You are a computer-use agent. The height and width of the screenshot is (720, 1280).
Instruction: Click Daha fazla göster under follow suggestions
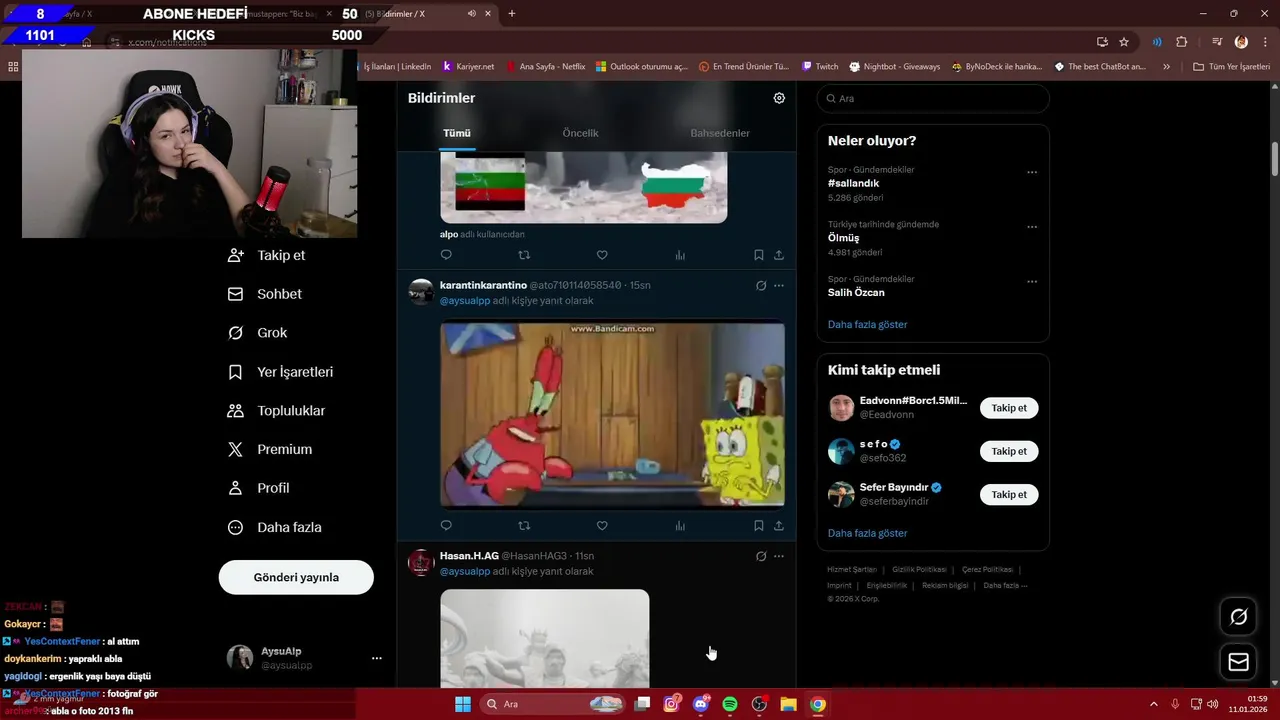tap(868, 533)
